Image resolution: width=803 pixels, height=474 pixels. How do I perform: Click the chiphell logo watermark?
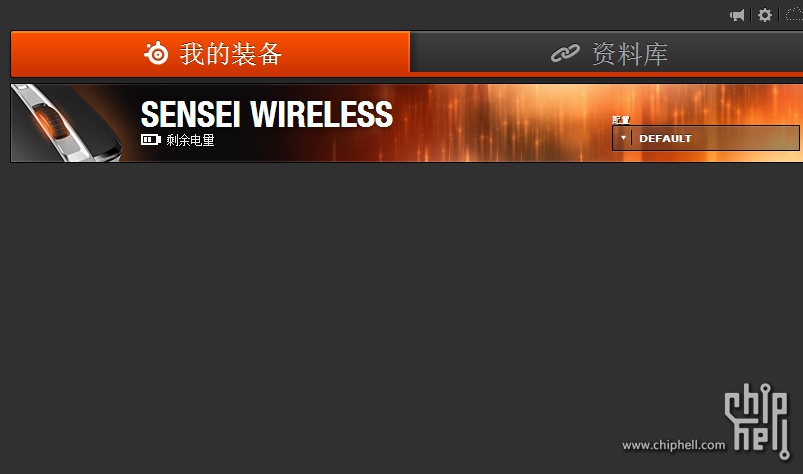[757, 421]
